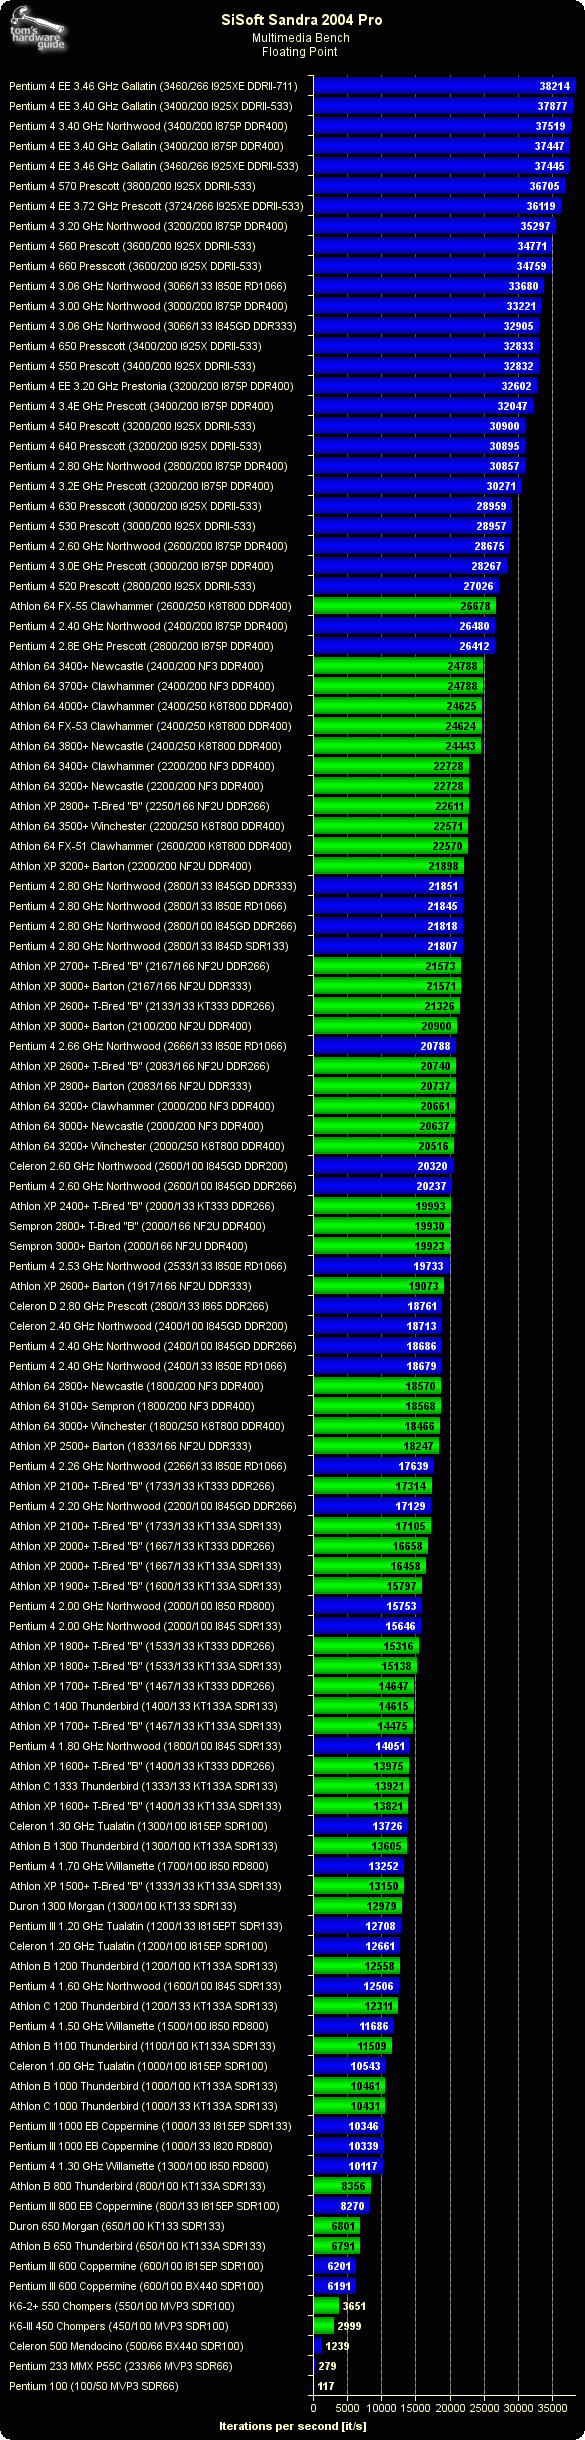Click the green bar showing 26678

click(405, 606)
